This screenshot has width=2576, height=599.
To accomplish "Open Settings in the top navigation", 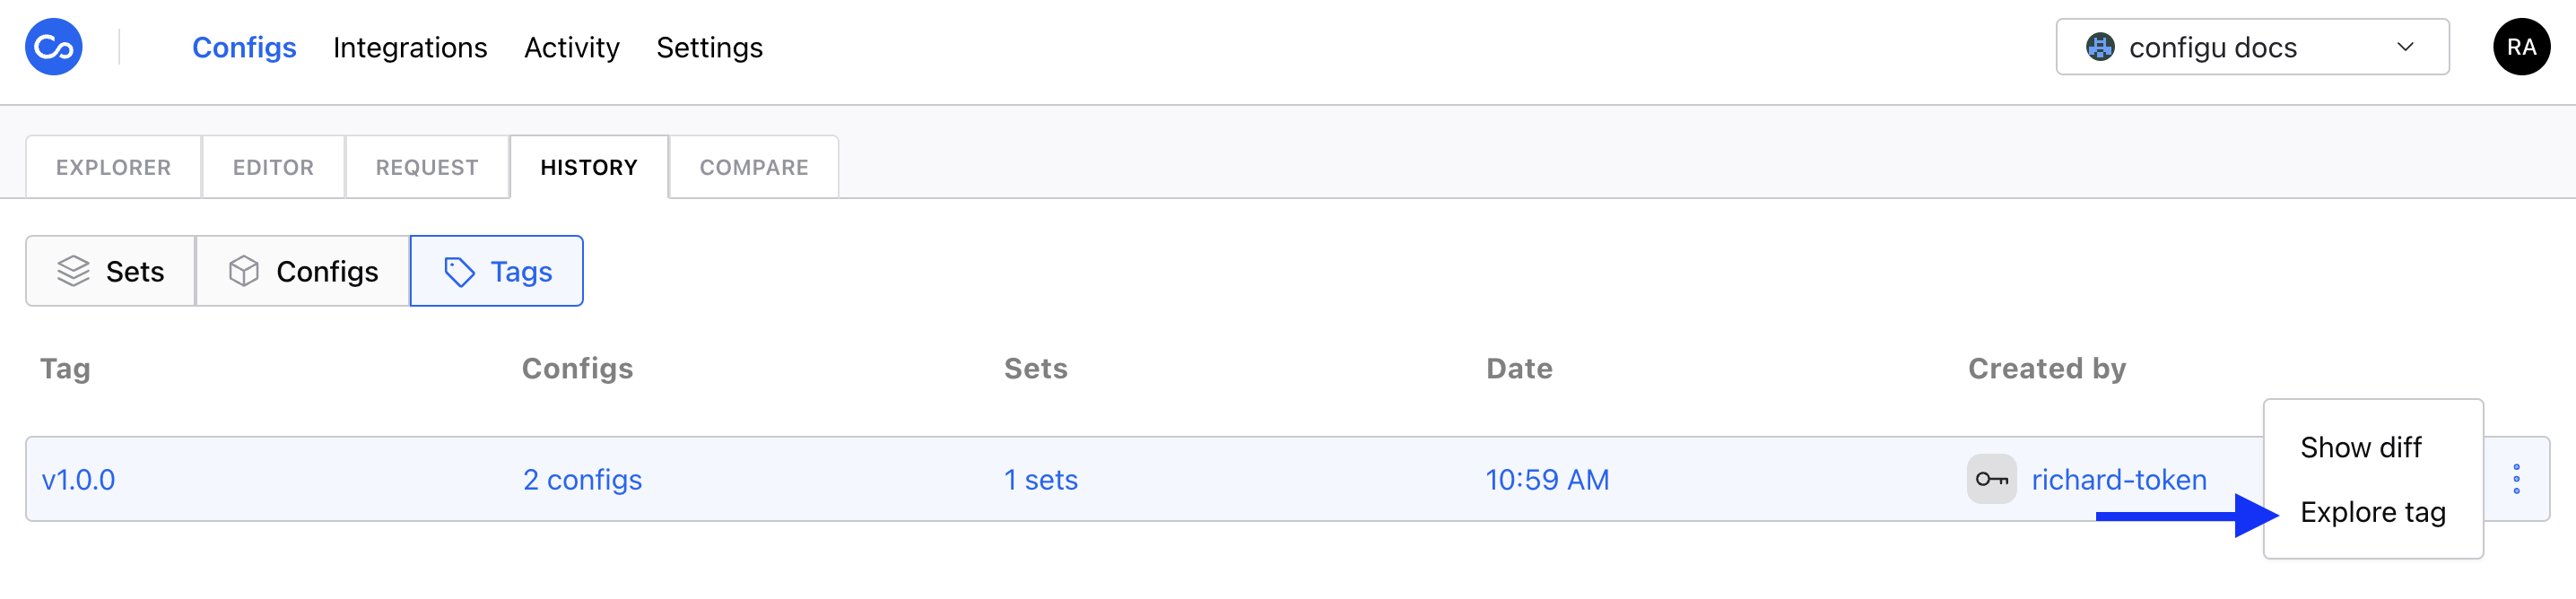I will pos(709,47).
